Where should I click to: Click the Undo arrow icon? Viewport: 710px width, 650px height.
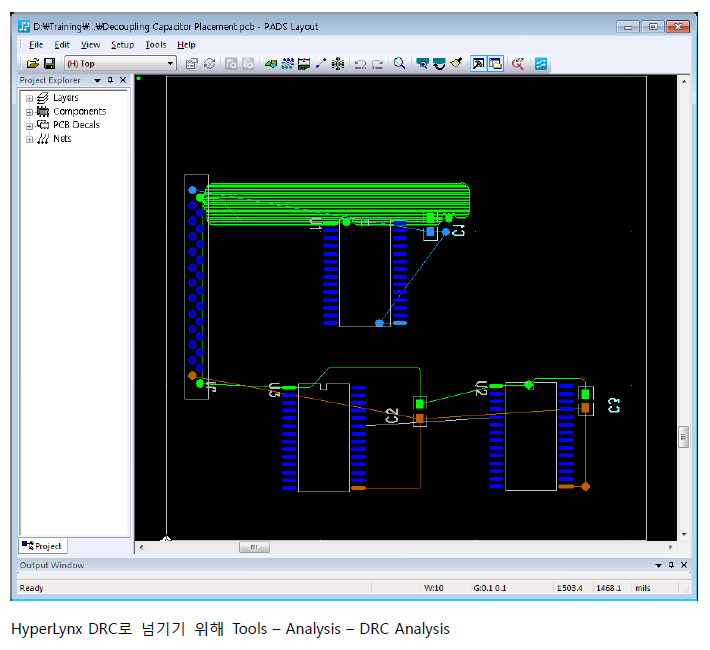[x=360, y=64]
